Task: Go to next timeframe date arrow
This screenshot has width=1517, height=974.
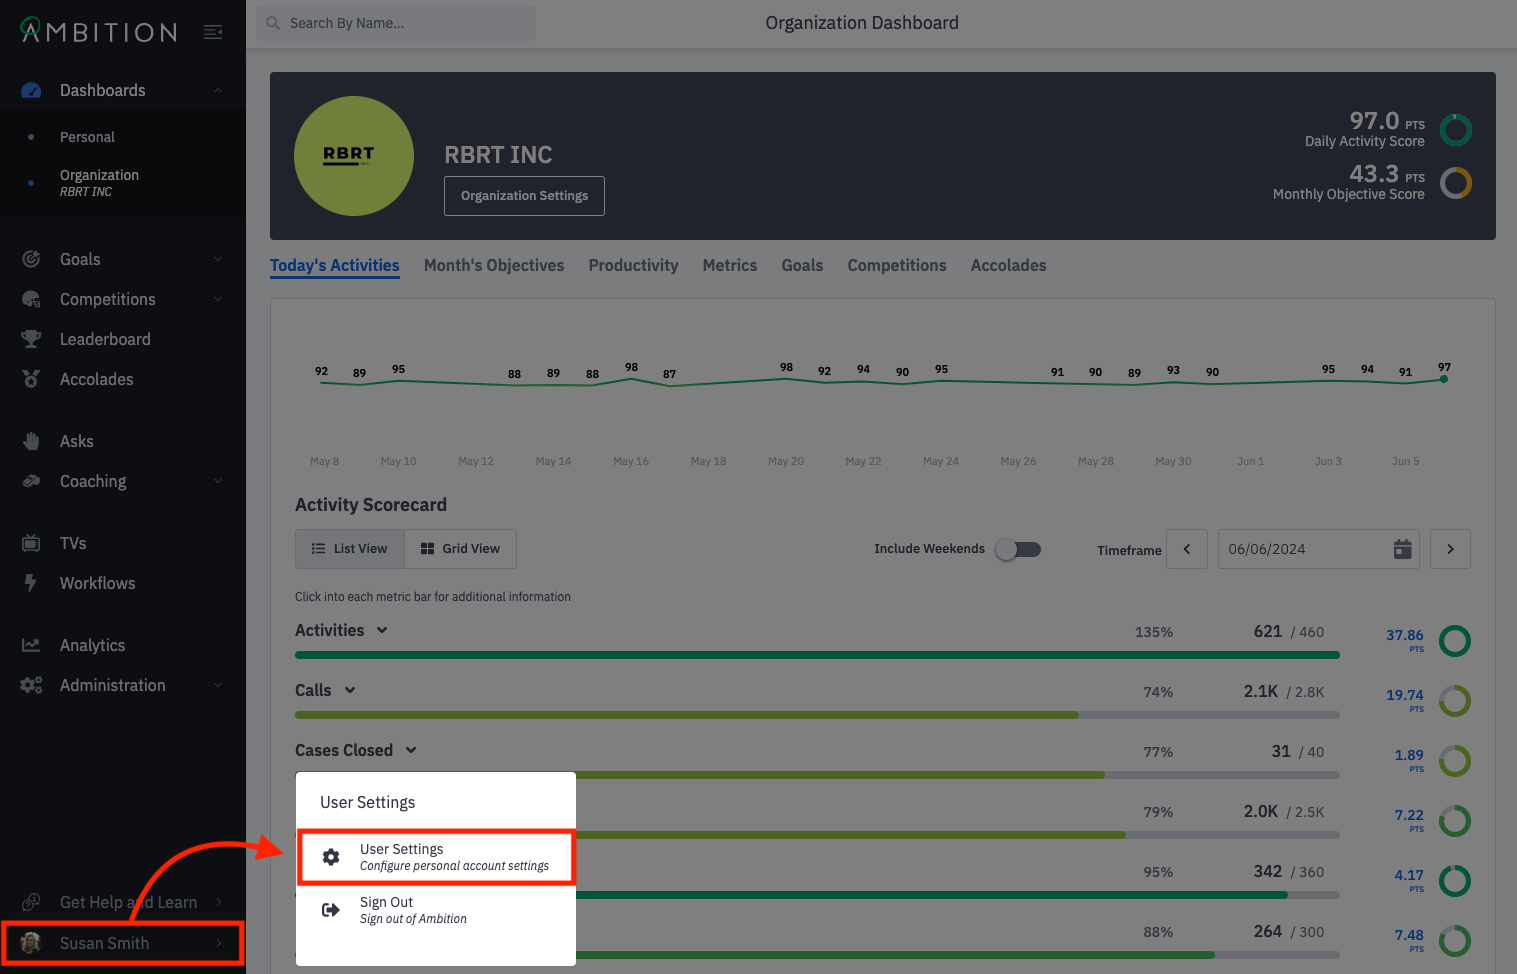Action: [1450, 549]
